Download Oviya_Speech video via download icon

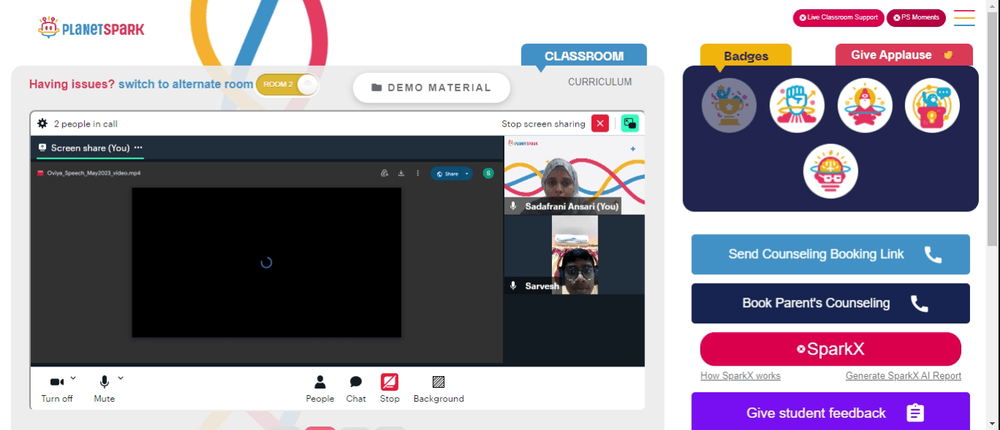click(x=401, y=173)
